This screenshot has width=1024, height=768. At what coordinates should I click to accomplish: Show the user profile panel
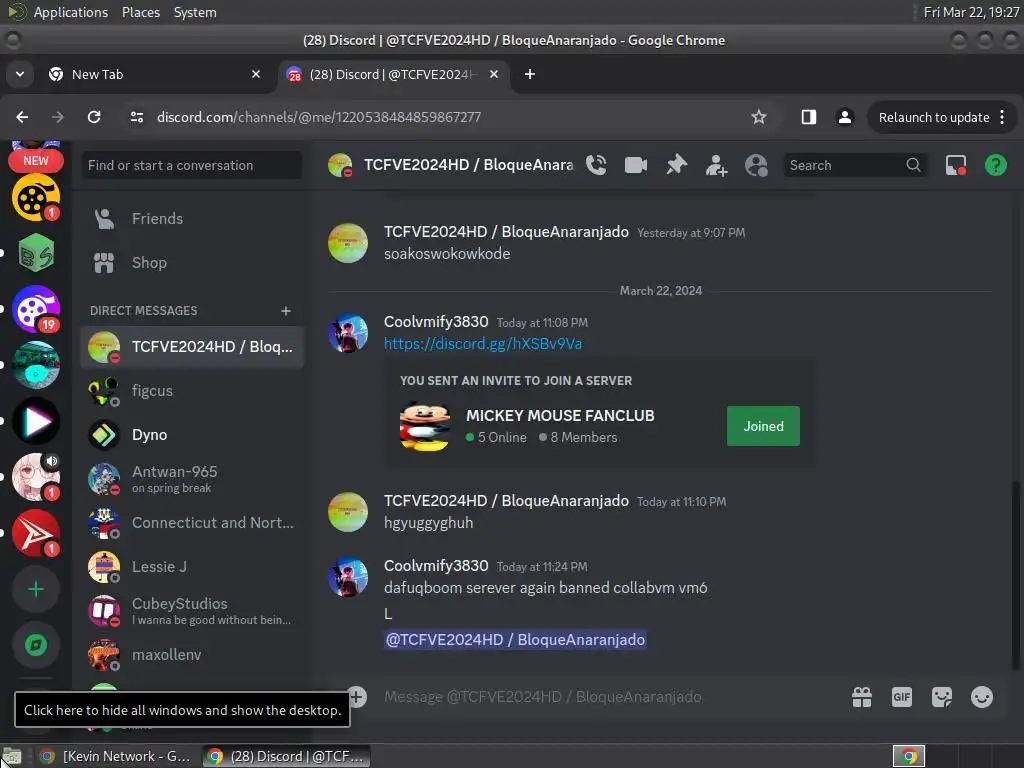[x=756, y=165]
